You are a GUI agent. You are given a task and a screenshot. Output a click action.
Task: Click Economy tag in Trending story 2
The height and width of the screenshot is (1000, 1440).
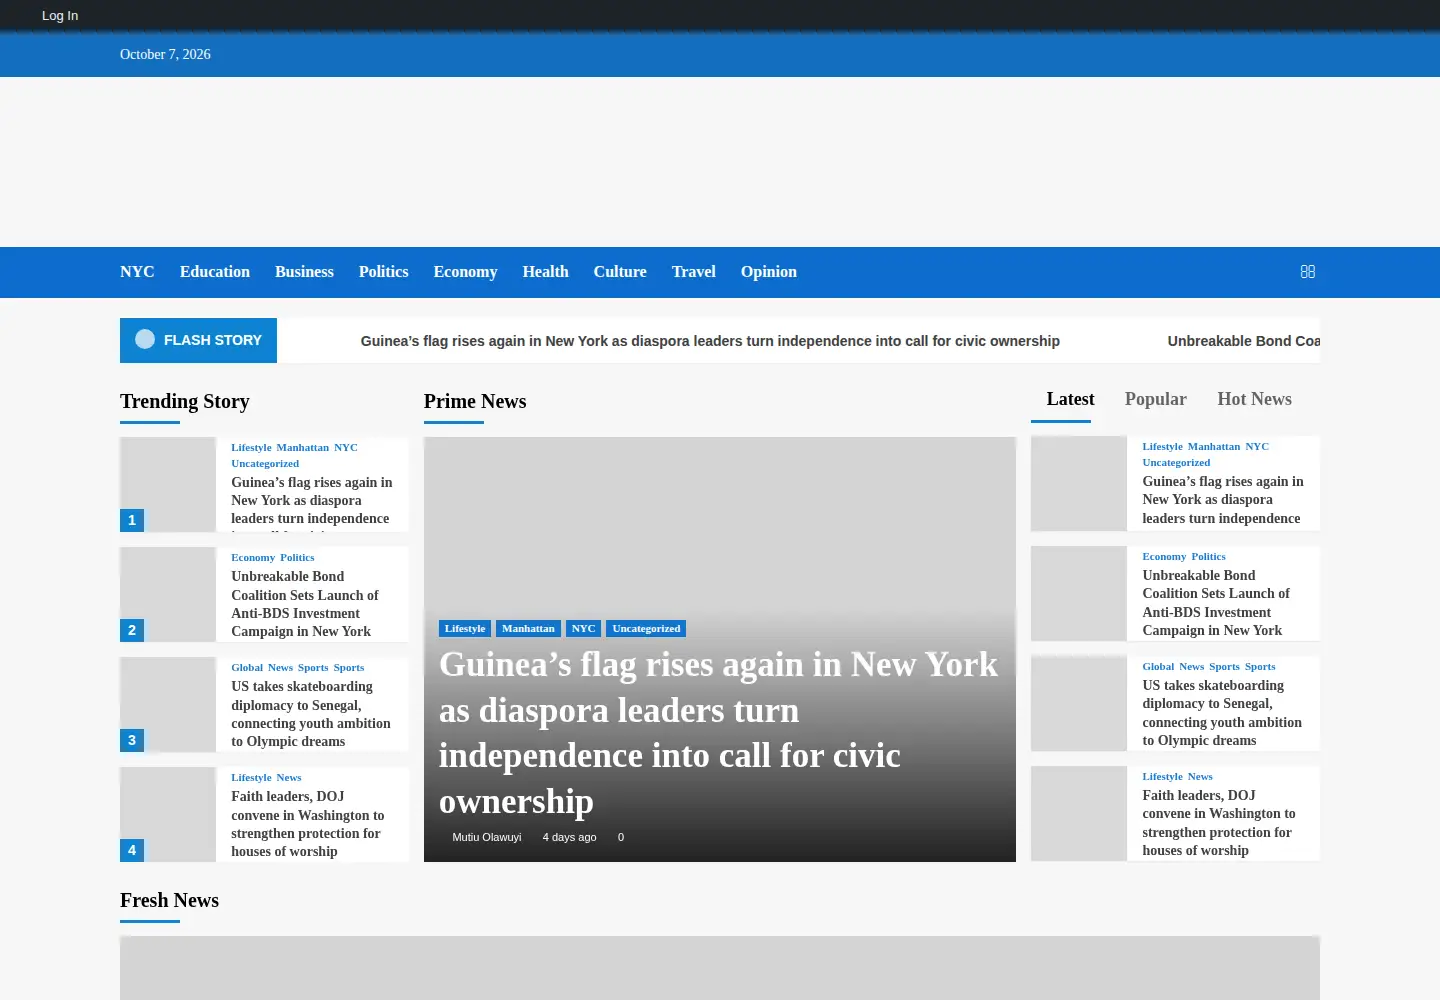pos(253,558)
